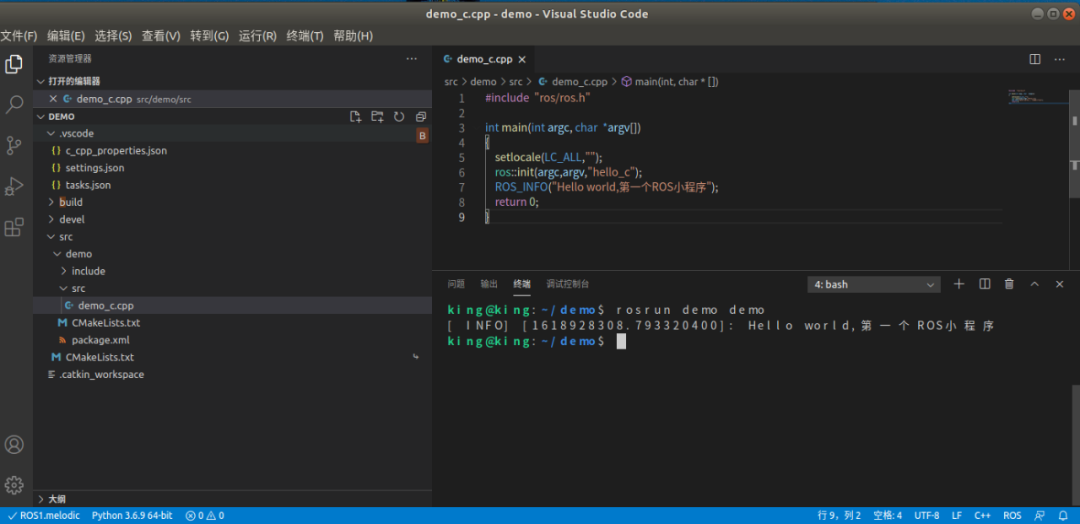Image resolution: width=1080 pixels, height=524 pixels.
Task: Refresh the explorer tree
Action: [399, 116]
